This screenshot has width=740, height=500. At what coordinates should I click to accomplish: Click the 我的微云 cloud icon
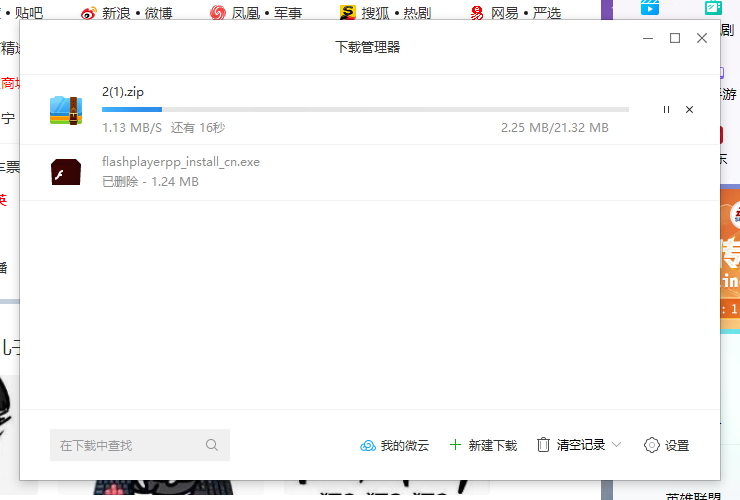[367, 445]
